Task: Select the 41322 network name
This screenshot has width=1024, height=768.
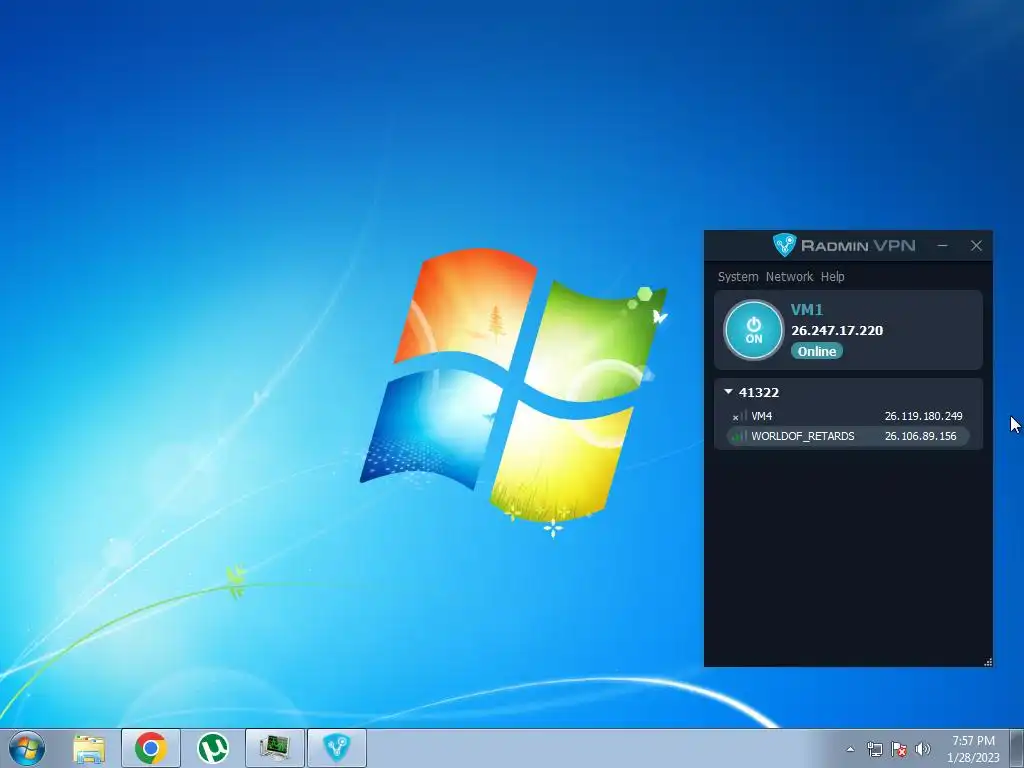Action: pyautogui.click(x=759, y=392)
